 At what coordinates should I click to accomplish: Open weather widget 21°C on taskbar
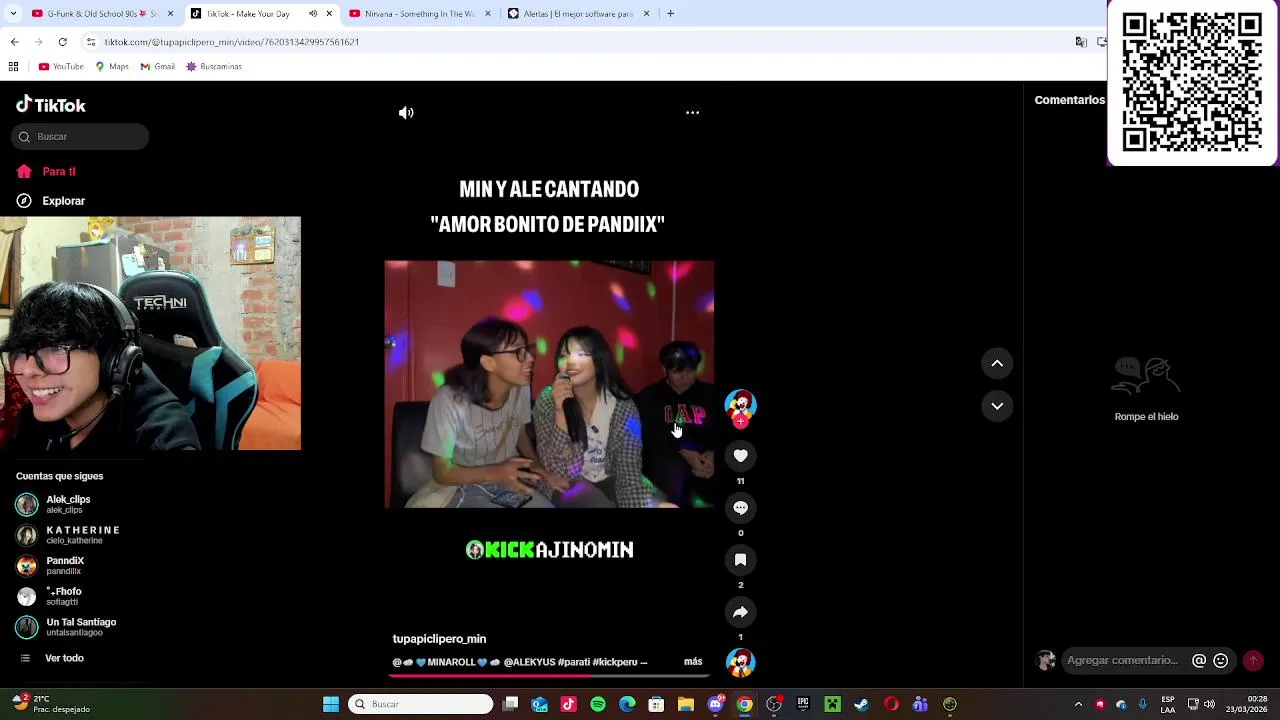[x=50, y=704]
